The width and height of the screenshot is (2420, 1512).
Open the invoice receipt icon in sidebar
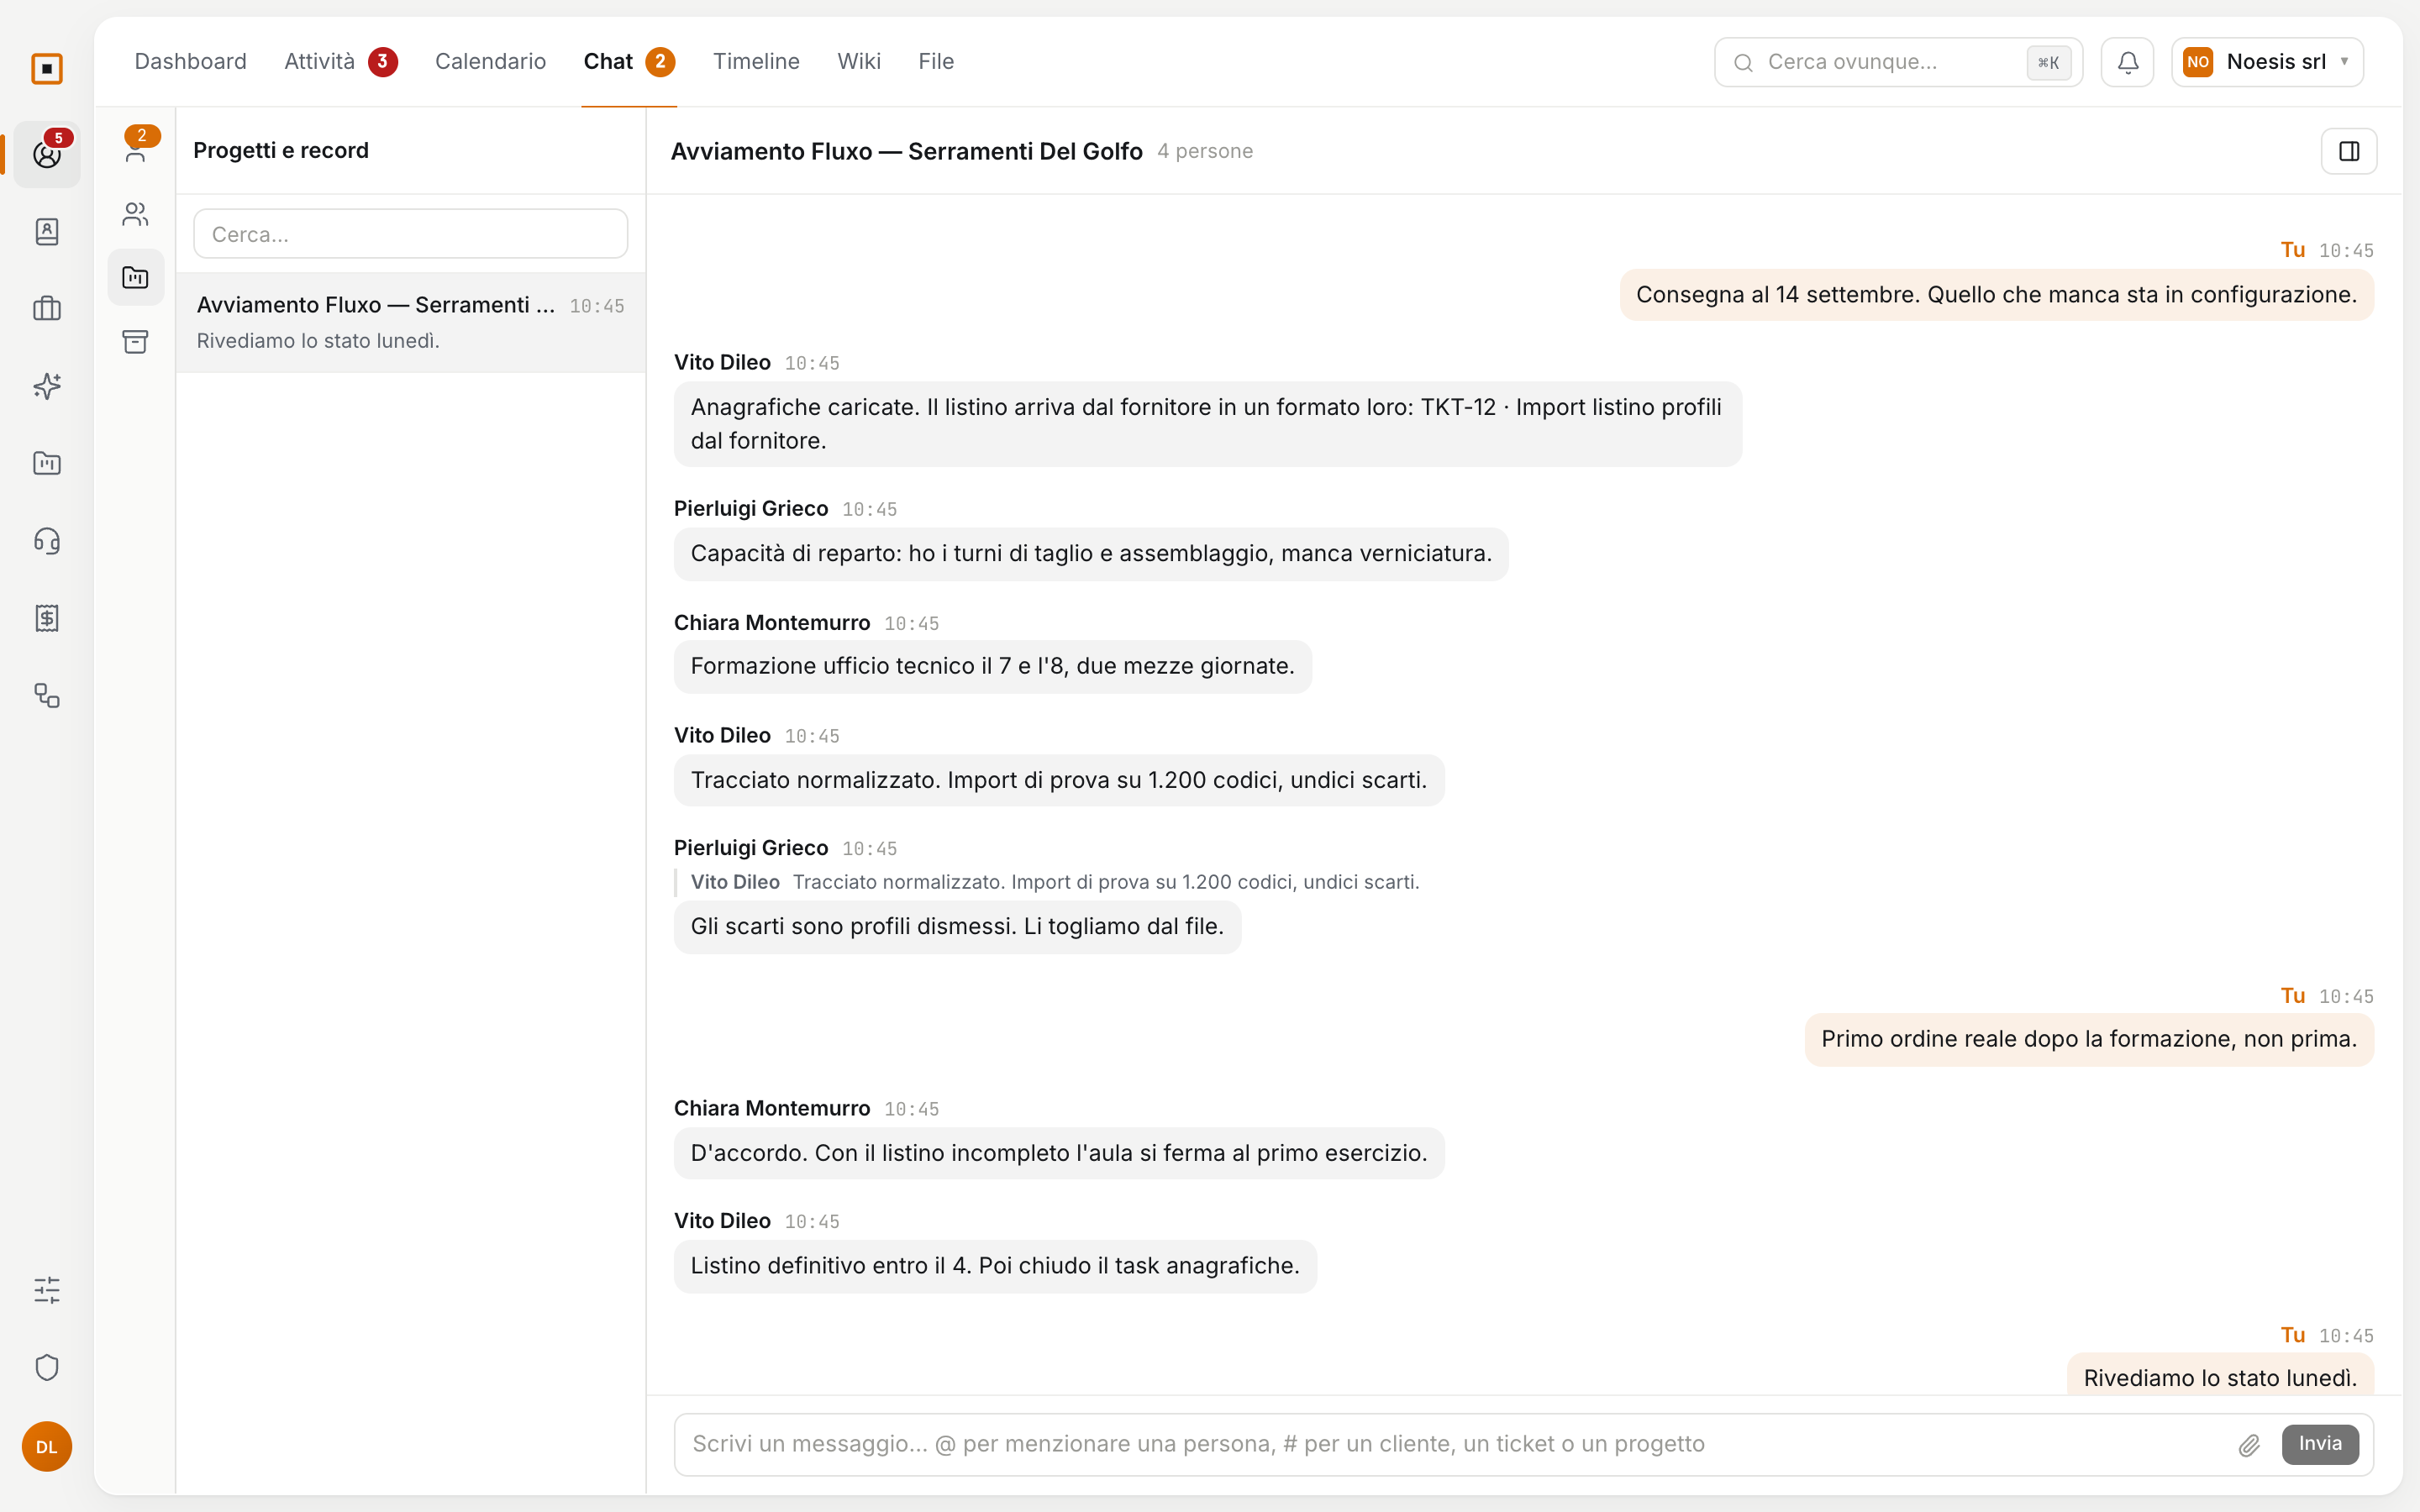pyautogui.click(x=47, y=618)
